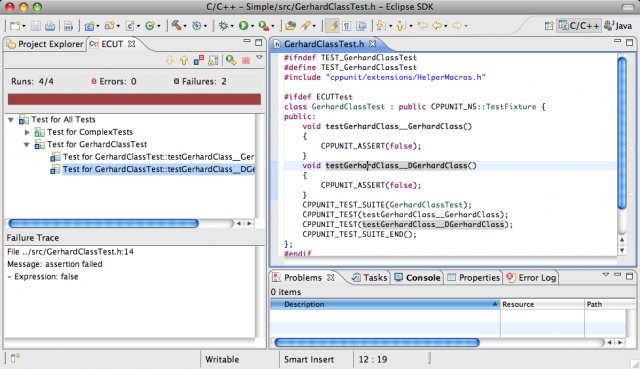Click the Debug bug icon
The height and width of the screenshot is (369, 640).
[223, 26]
